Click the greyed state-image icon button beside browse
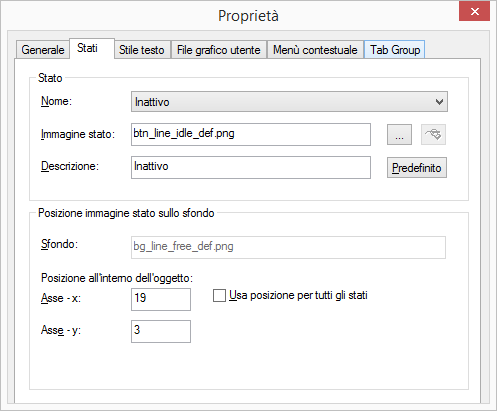 [x=433, y=135]
